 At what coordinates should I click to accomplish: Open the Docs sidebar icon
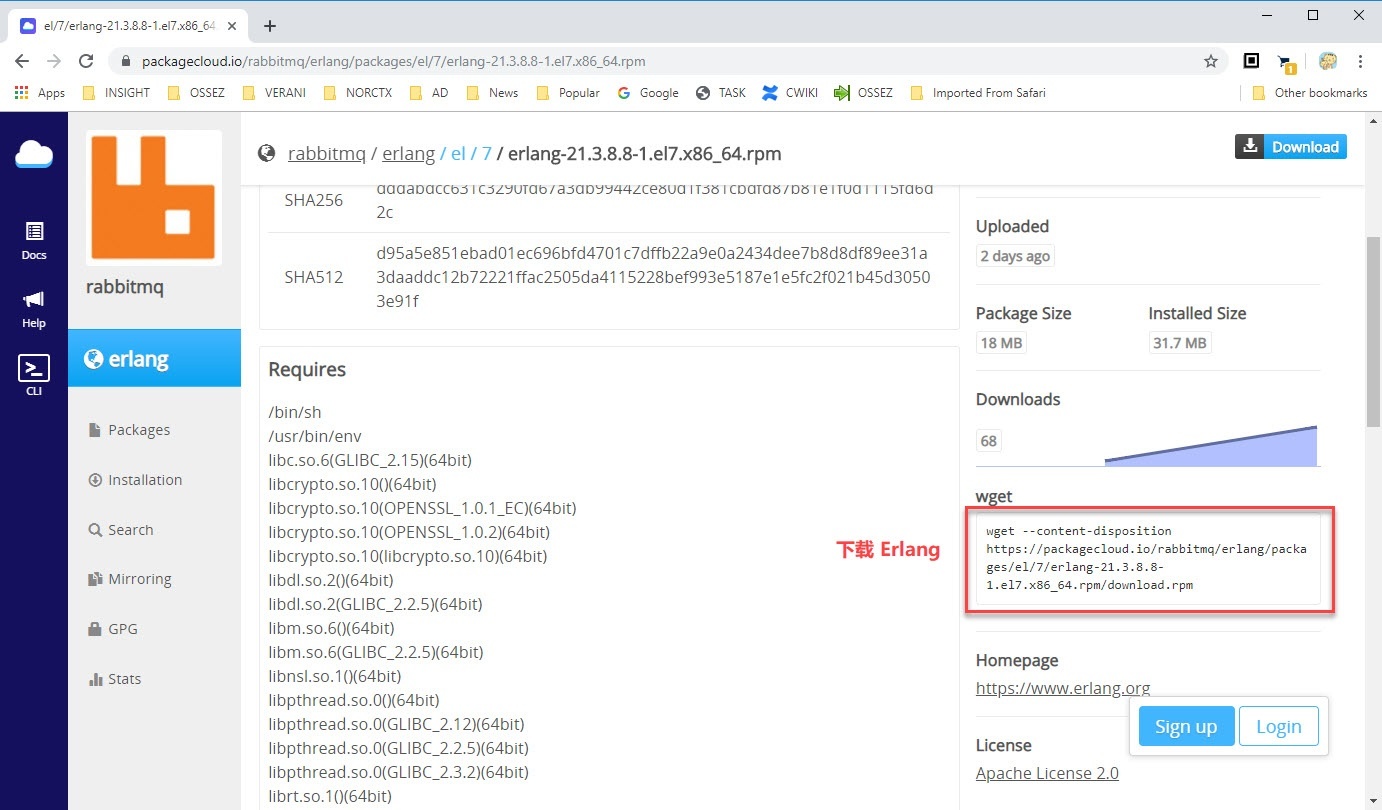point(34,240)
